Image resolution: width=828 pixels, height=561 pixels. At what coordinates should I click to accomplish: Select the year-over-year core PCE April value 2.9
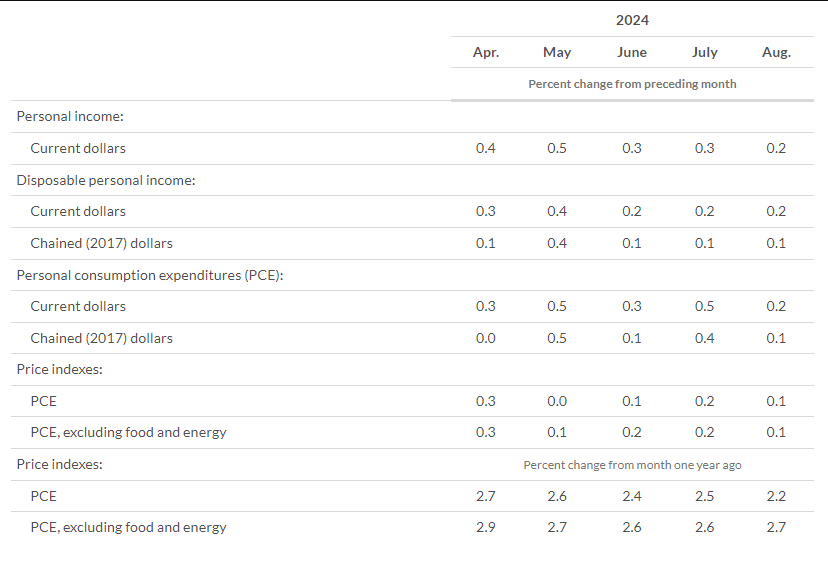click(486, 527)
